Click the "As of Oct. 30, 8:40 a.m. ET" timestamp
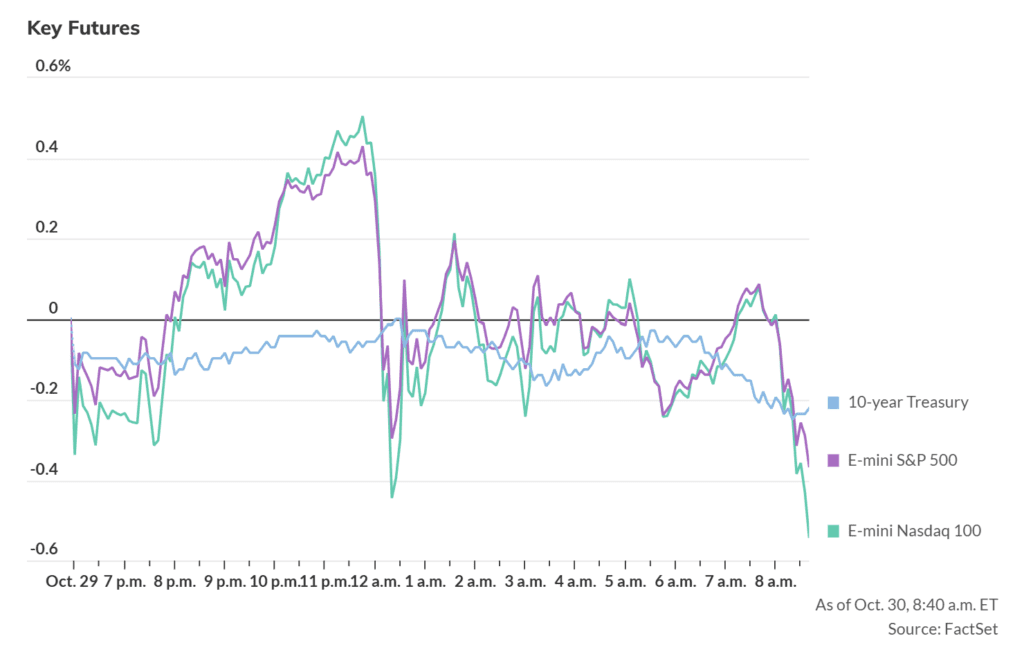 click(x=906, y=604)
